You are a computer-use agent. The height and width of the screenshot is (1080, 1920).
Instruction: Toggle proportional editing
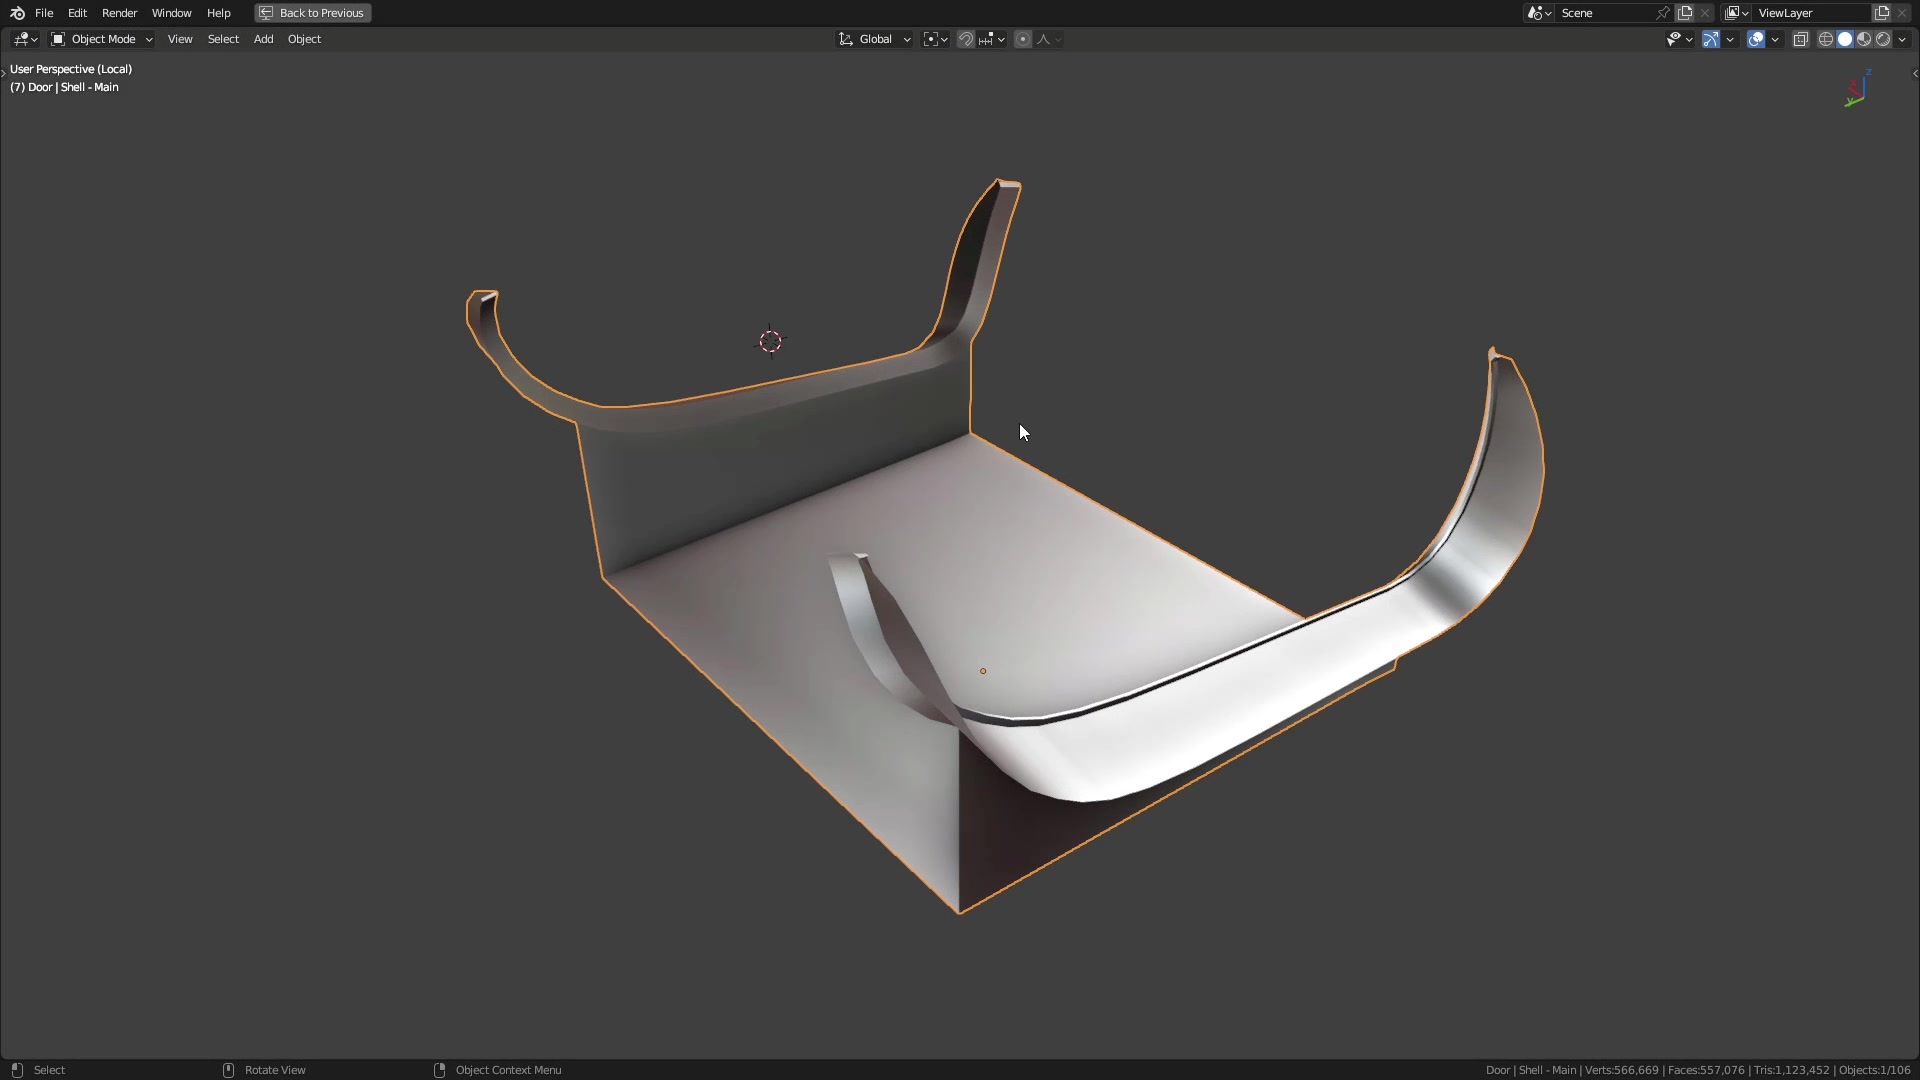[1023, 39]
